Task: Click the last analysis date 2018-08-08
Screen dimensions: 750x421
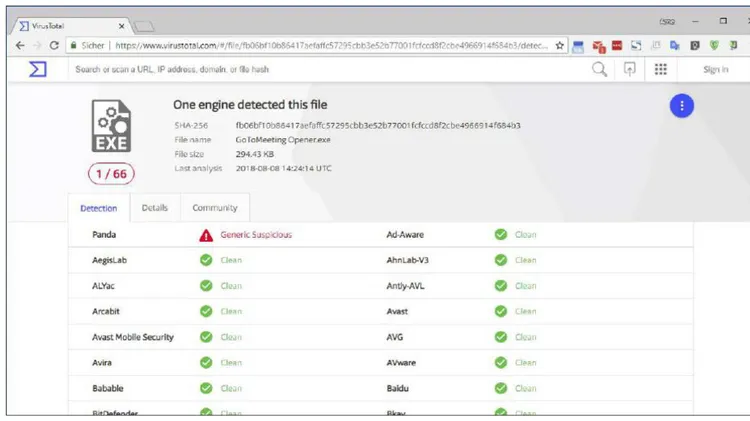Action: click(x=283, y=168)
